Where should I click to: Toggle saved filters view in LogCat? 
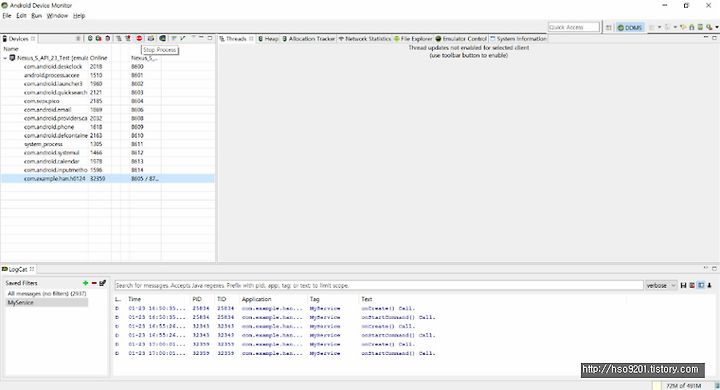[701, 285]
